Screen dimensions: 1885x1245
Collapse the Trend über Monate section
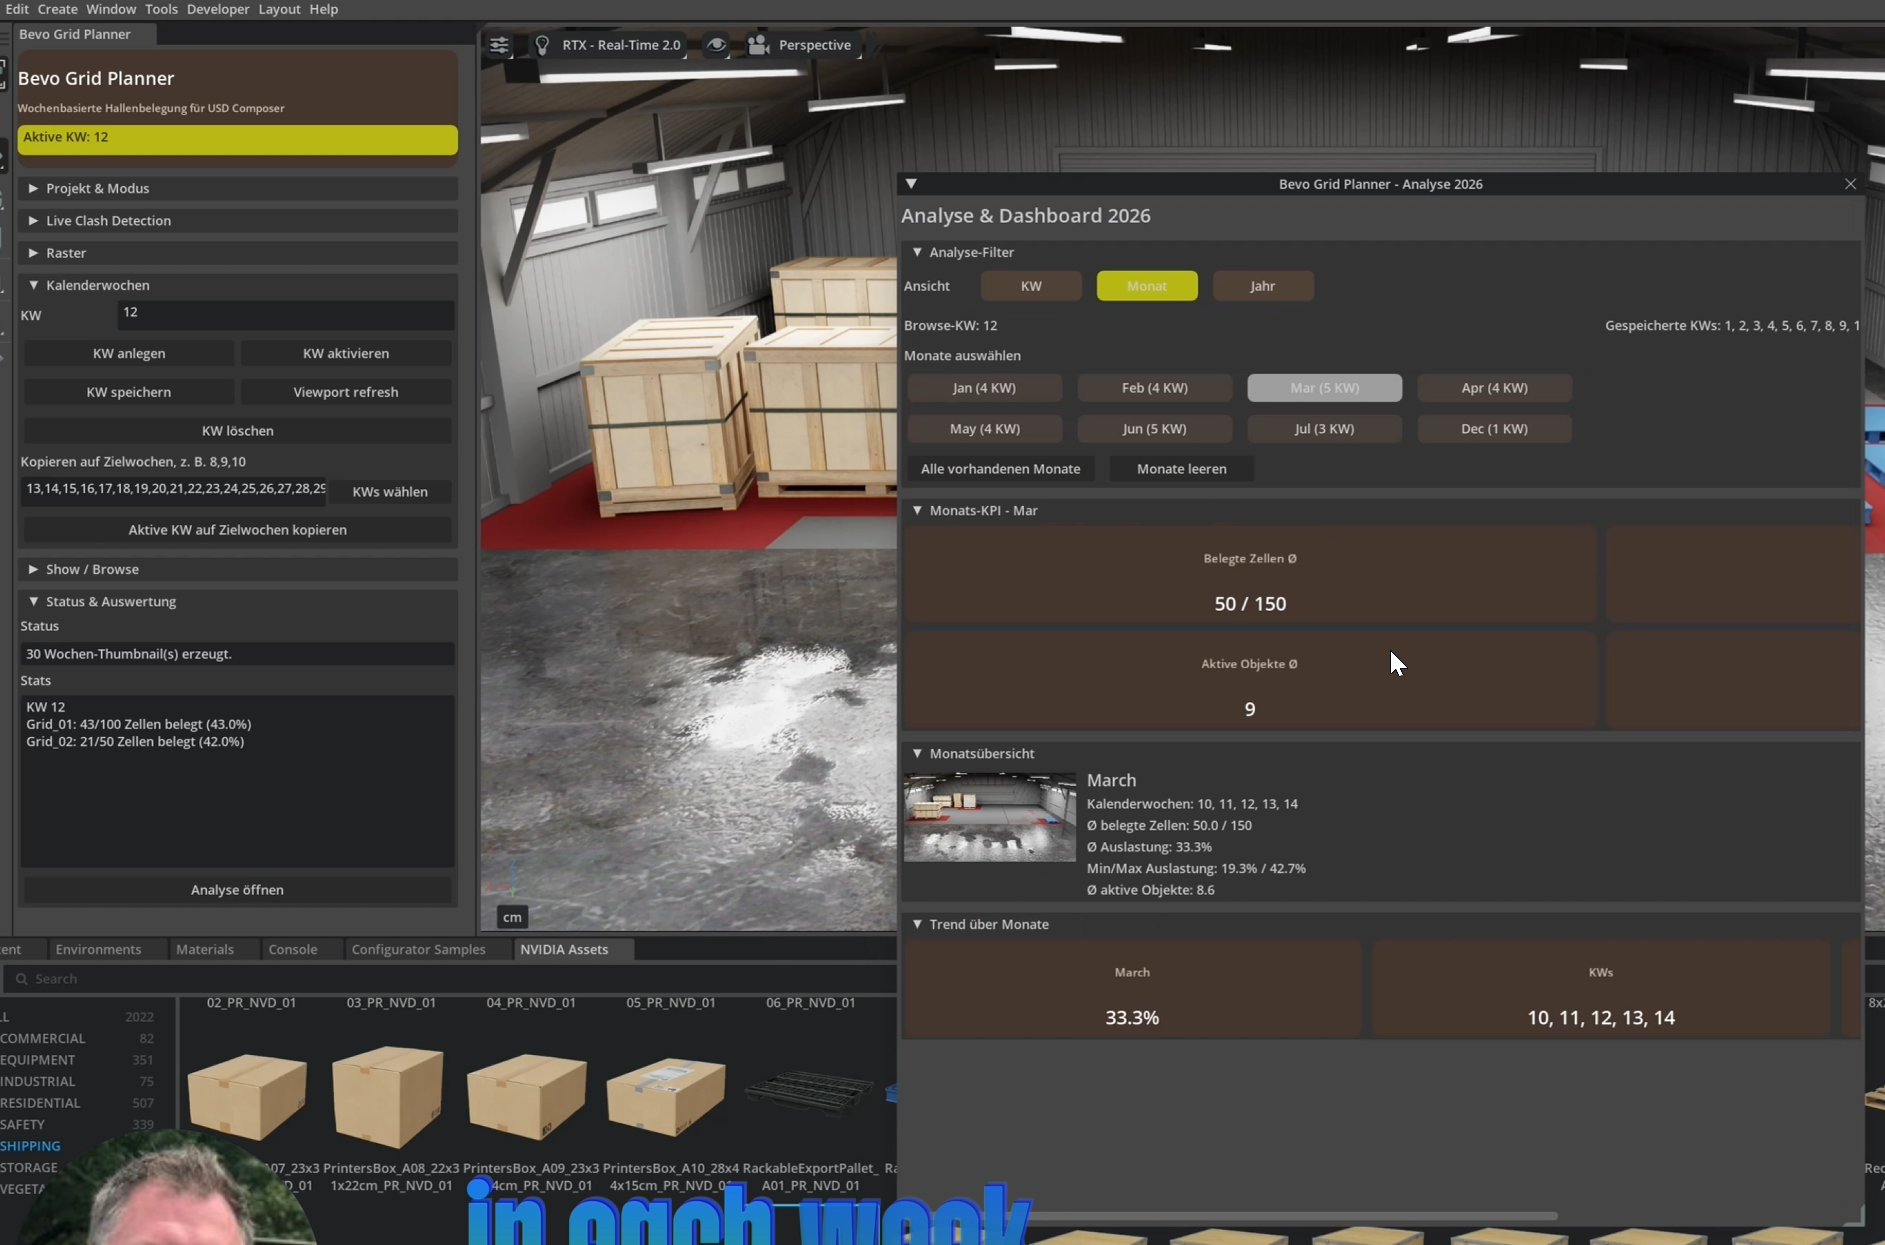click(1380, 924)
